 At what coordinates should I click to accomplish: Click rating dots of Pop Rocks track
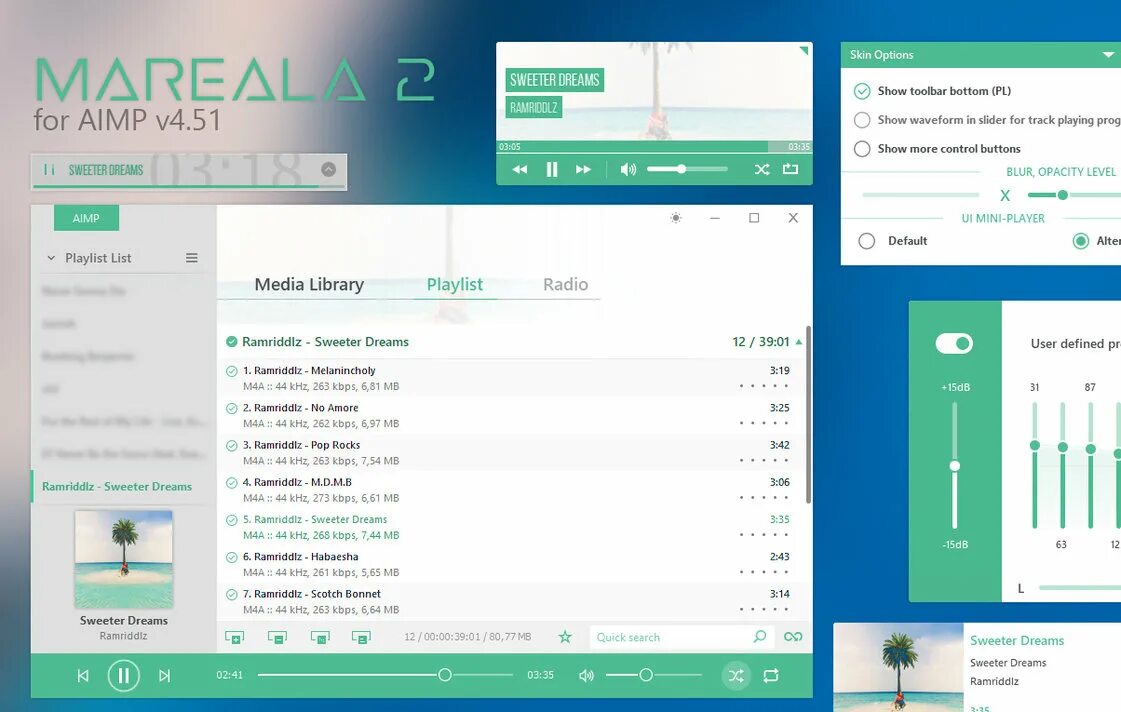click(764, 460)
